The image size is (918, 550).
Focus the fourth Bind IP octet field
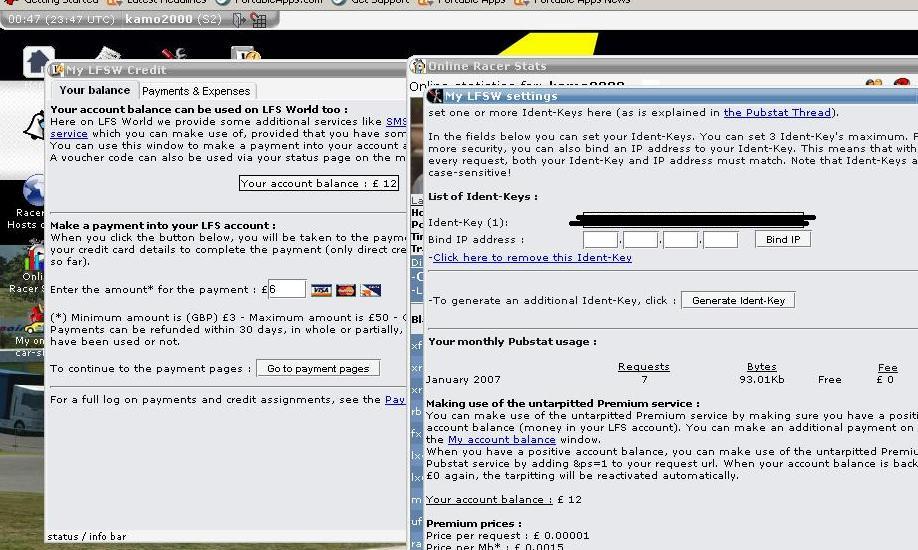pyautogui.click(x=721, y=240)
